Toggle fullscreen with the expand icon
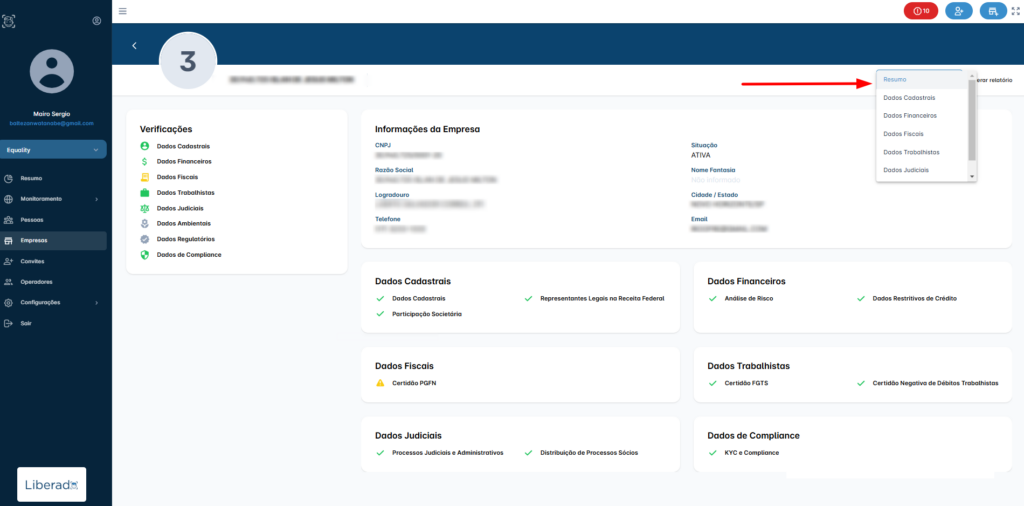This screenshot has height=506, width=1024. (x=1016, y=11)
